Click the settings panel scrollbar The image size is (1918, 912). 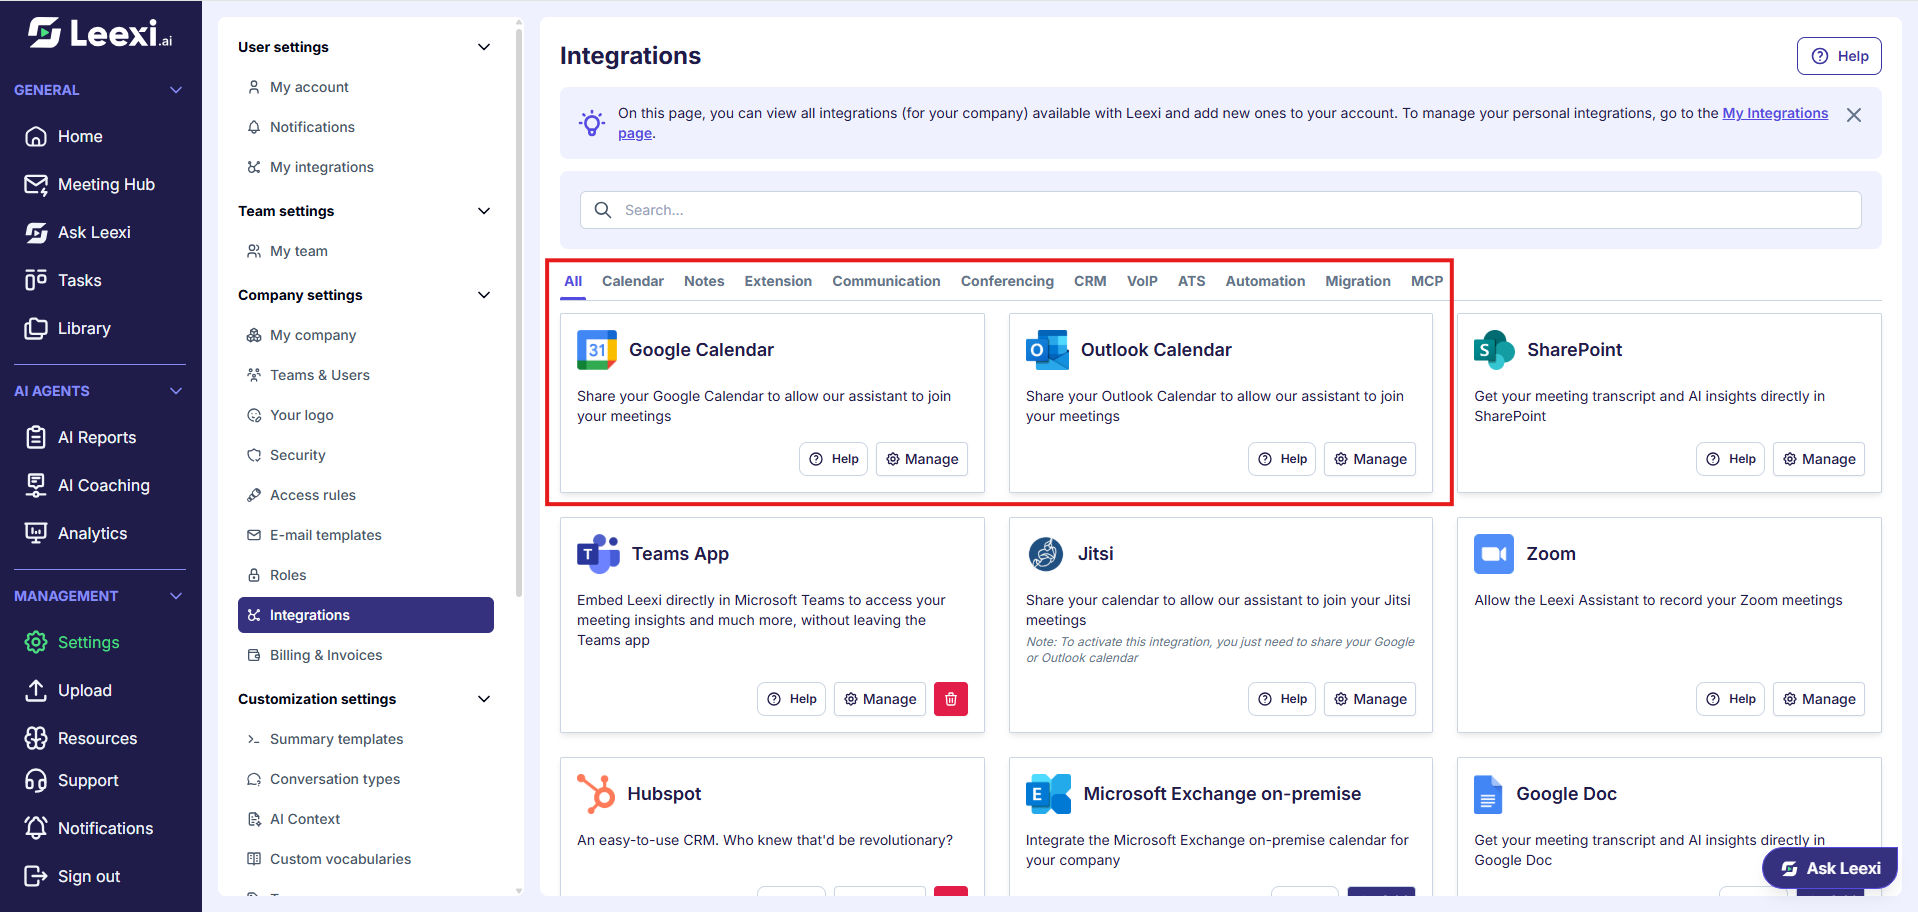(519, 312)
